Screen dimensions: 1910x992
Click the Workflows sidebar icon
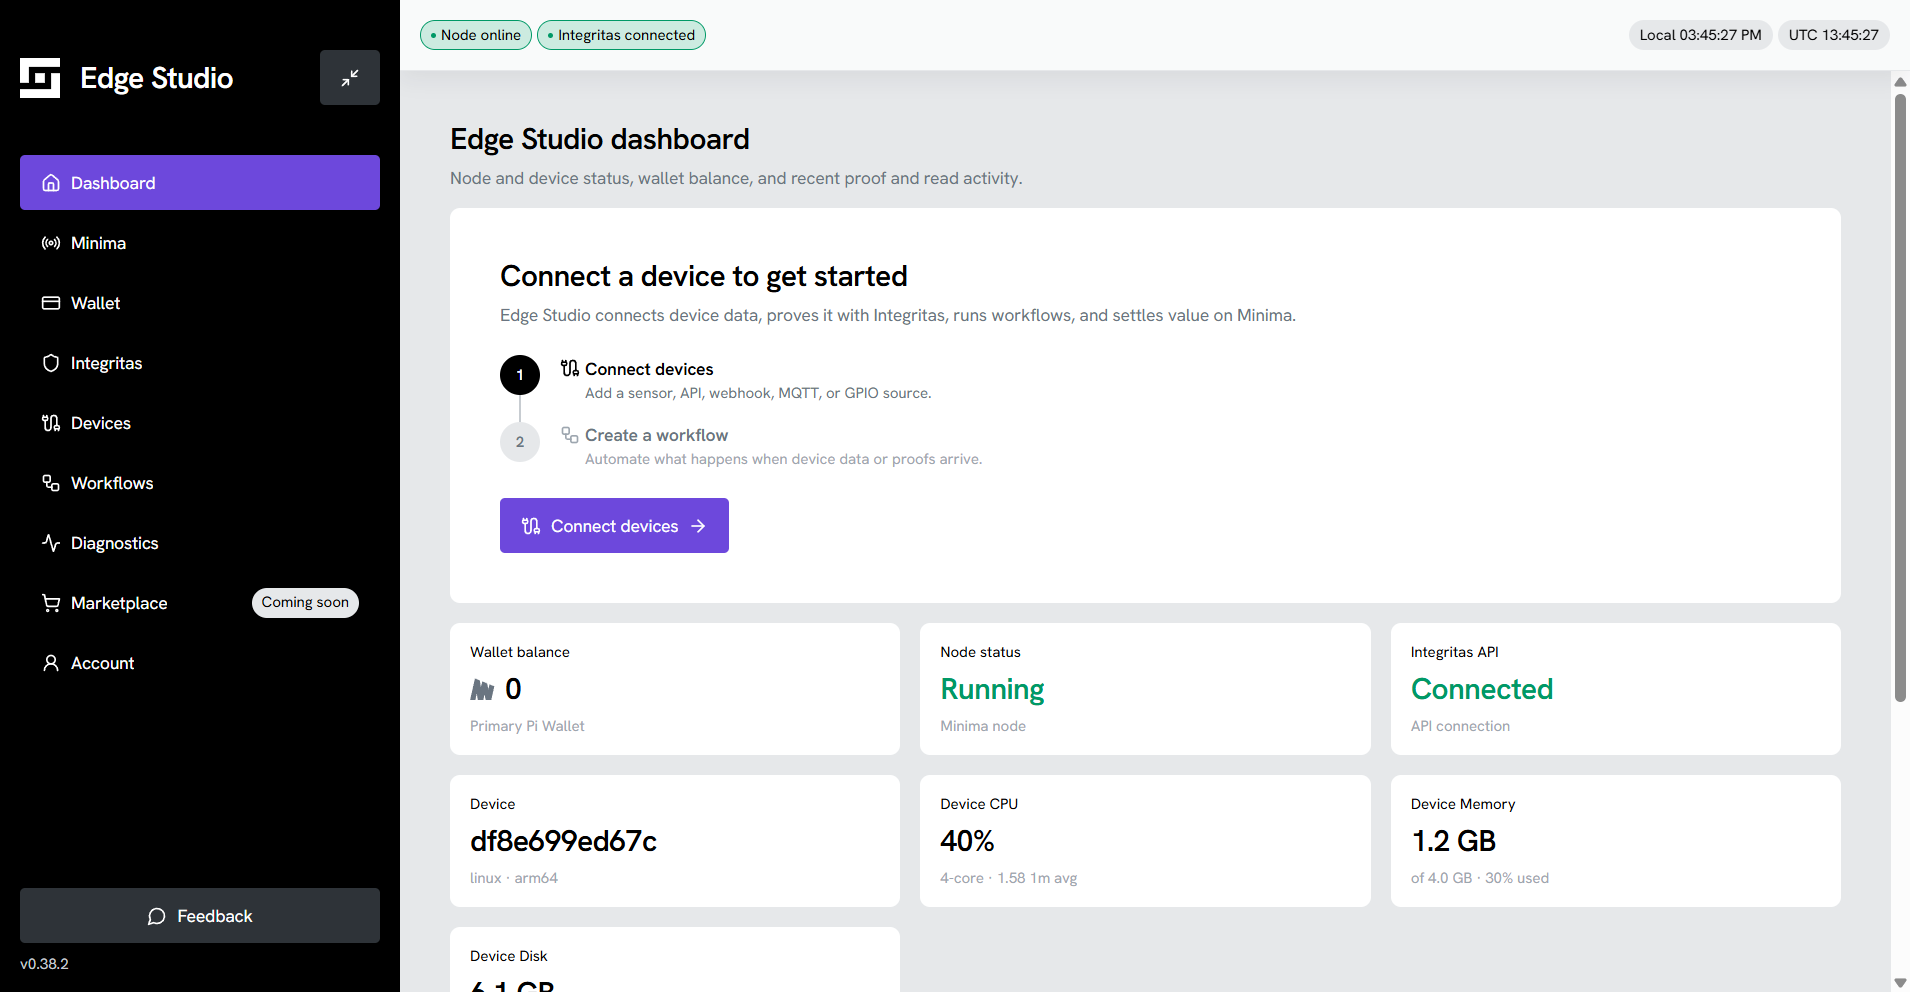click(51, 483)
